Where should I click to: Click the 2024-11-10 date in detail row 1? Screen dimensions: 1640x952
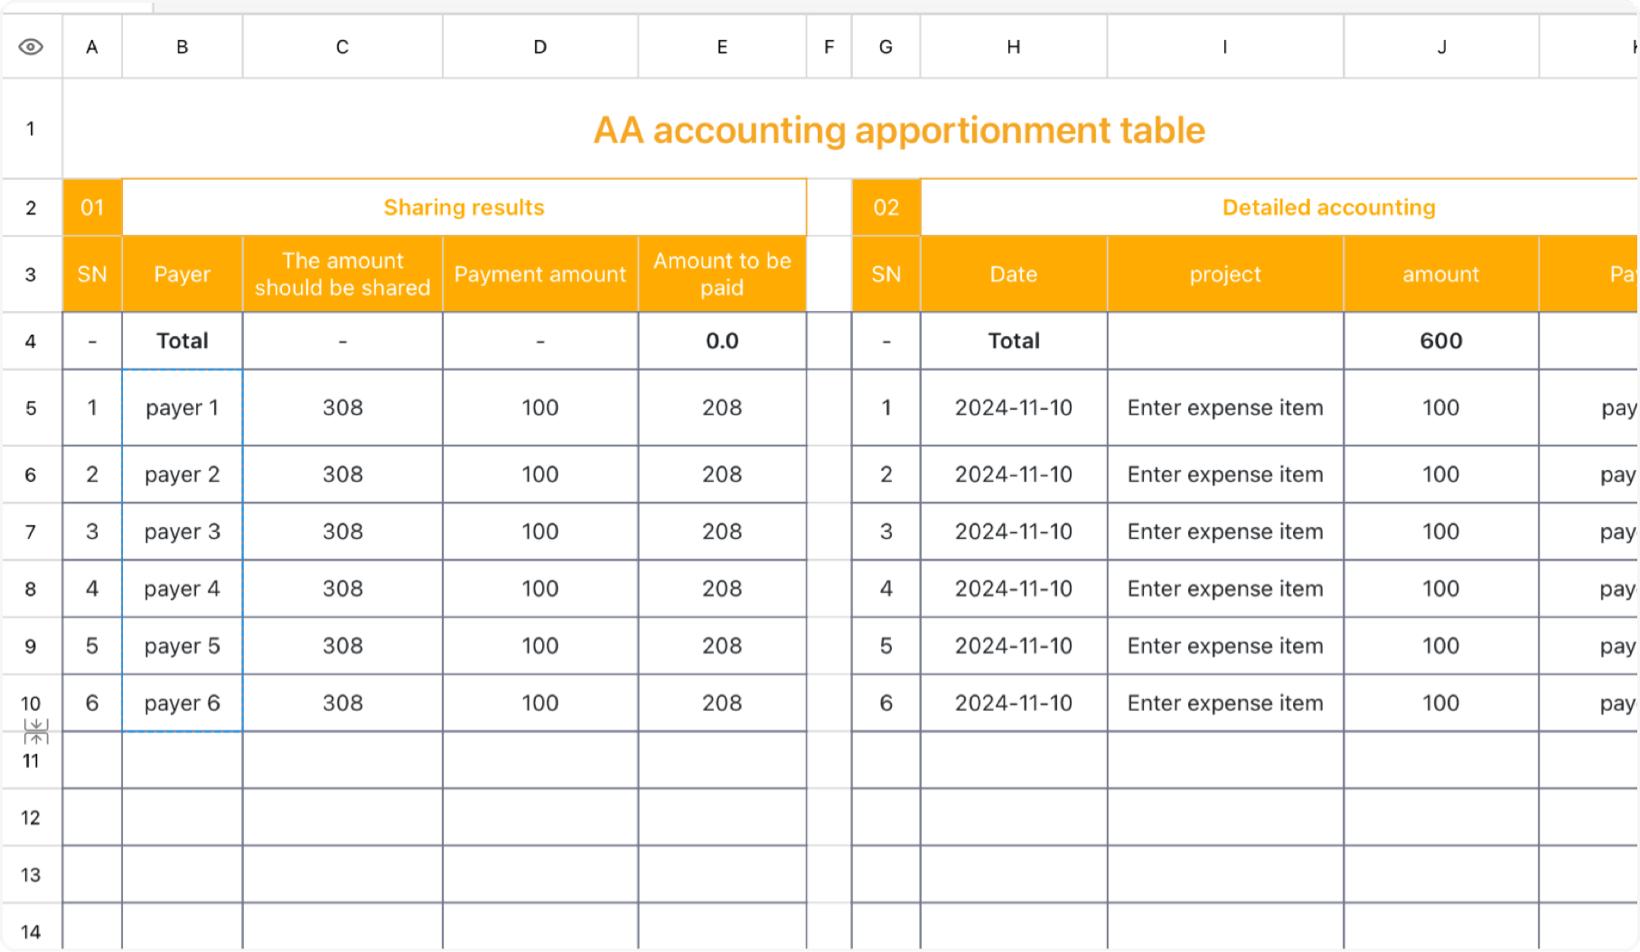click(1013, 408)
